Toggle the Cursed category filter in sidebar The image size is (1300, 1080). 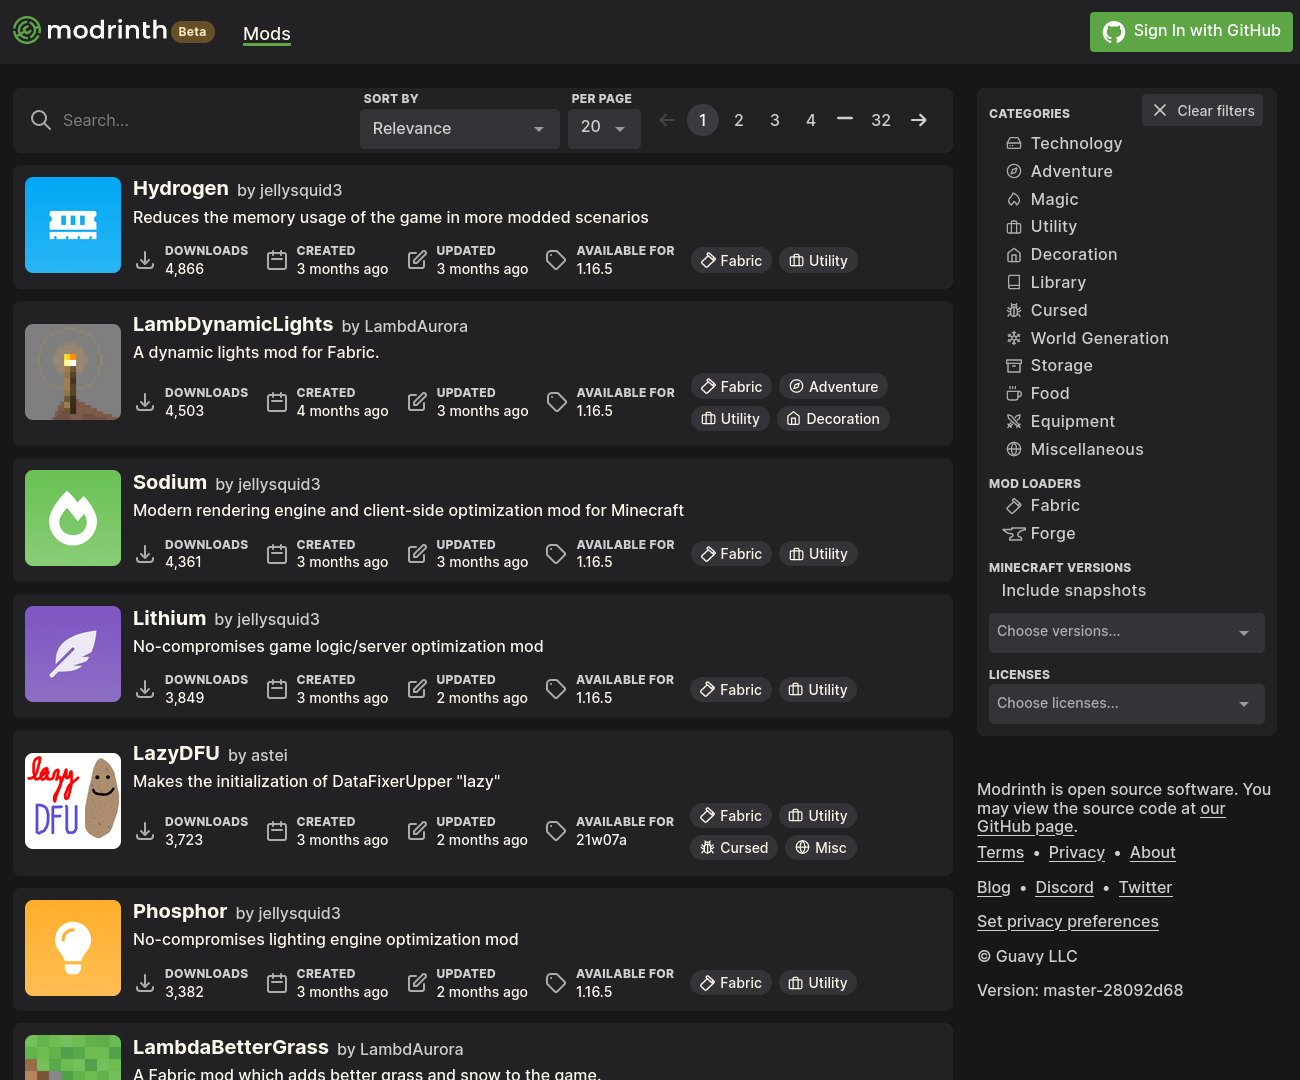click(1046, 310)
